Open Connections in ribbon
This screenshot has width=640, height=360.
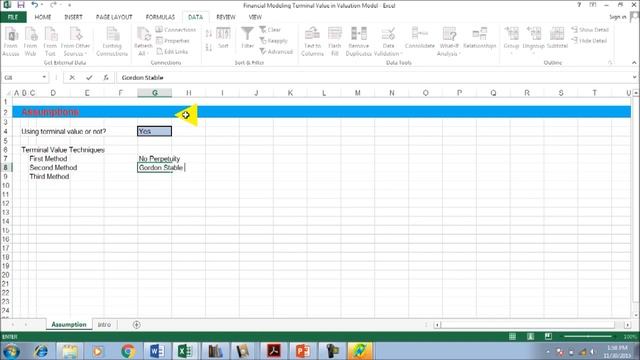click(176, 30)
